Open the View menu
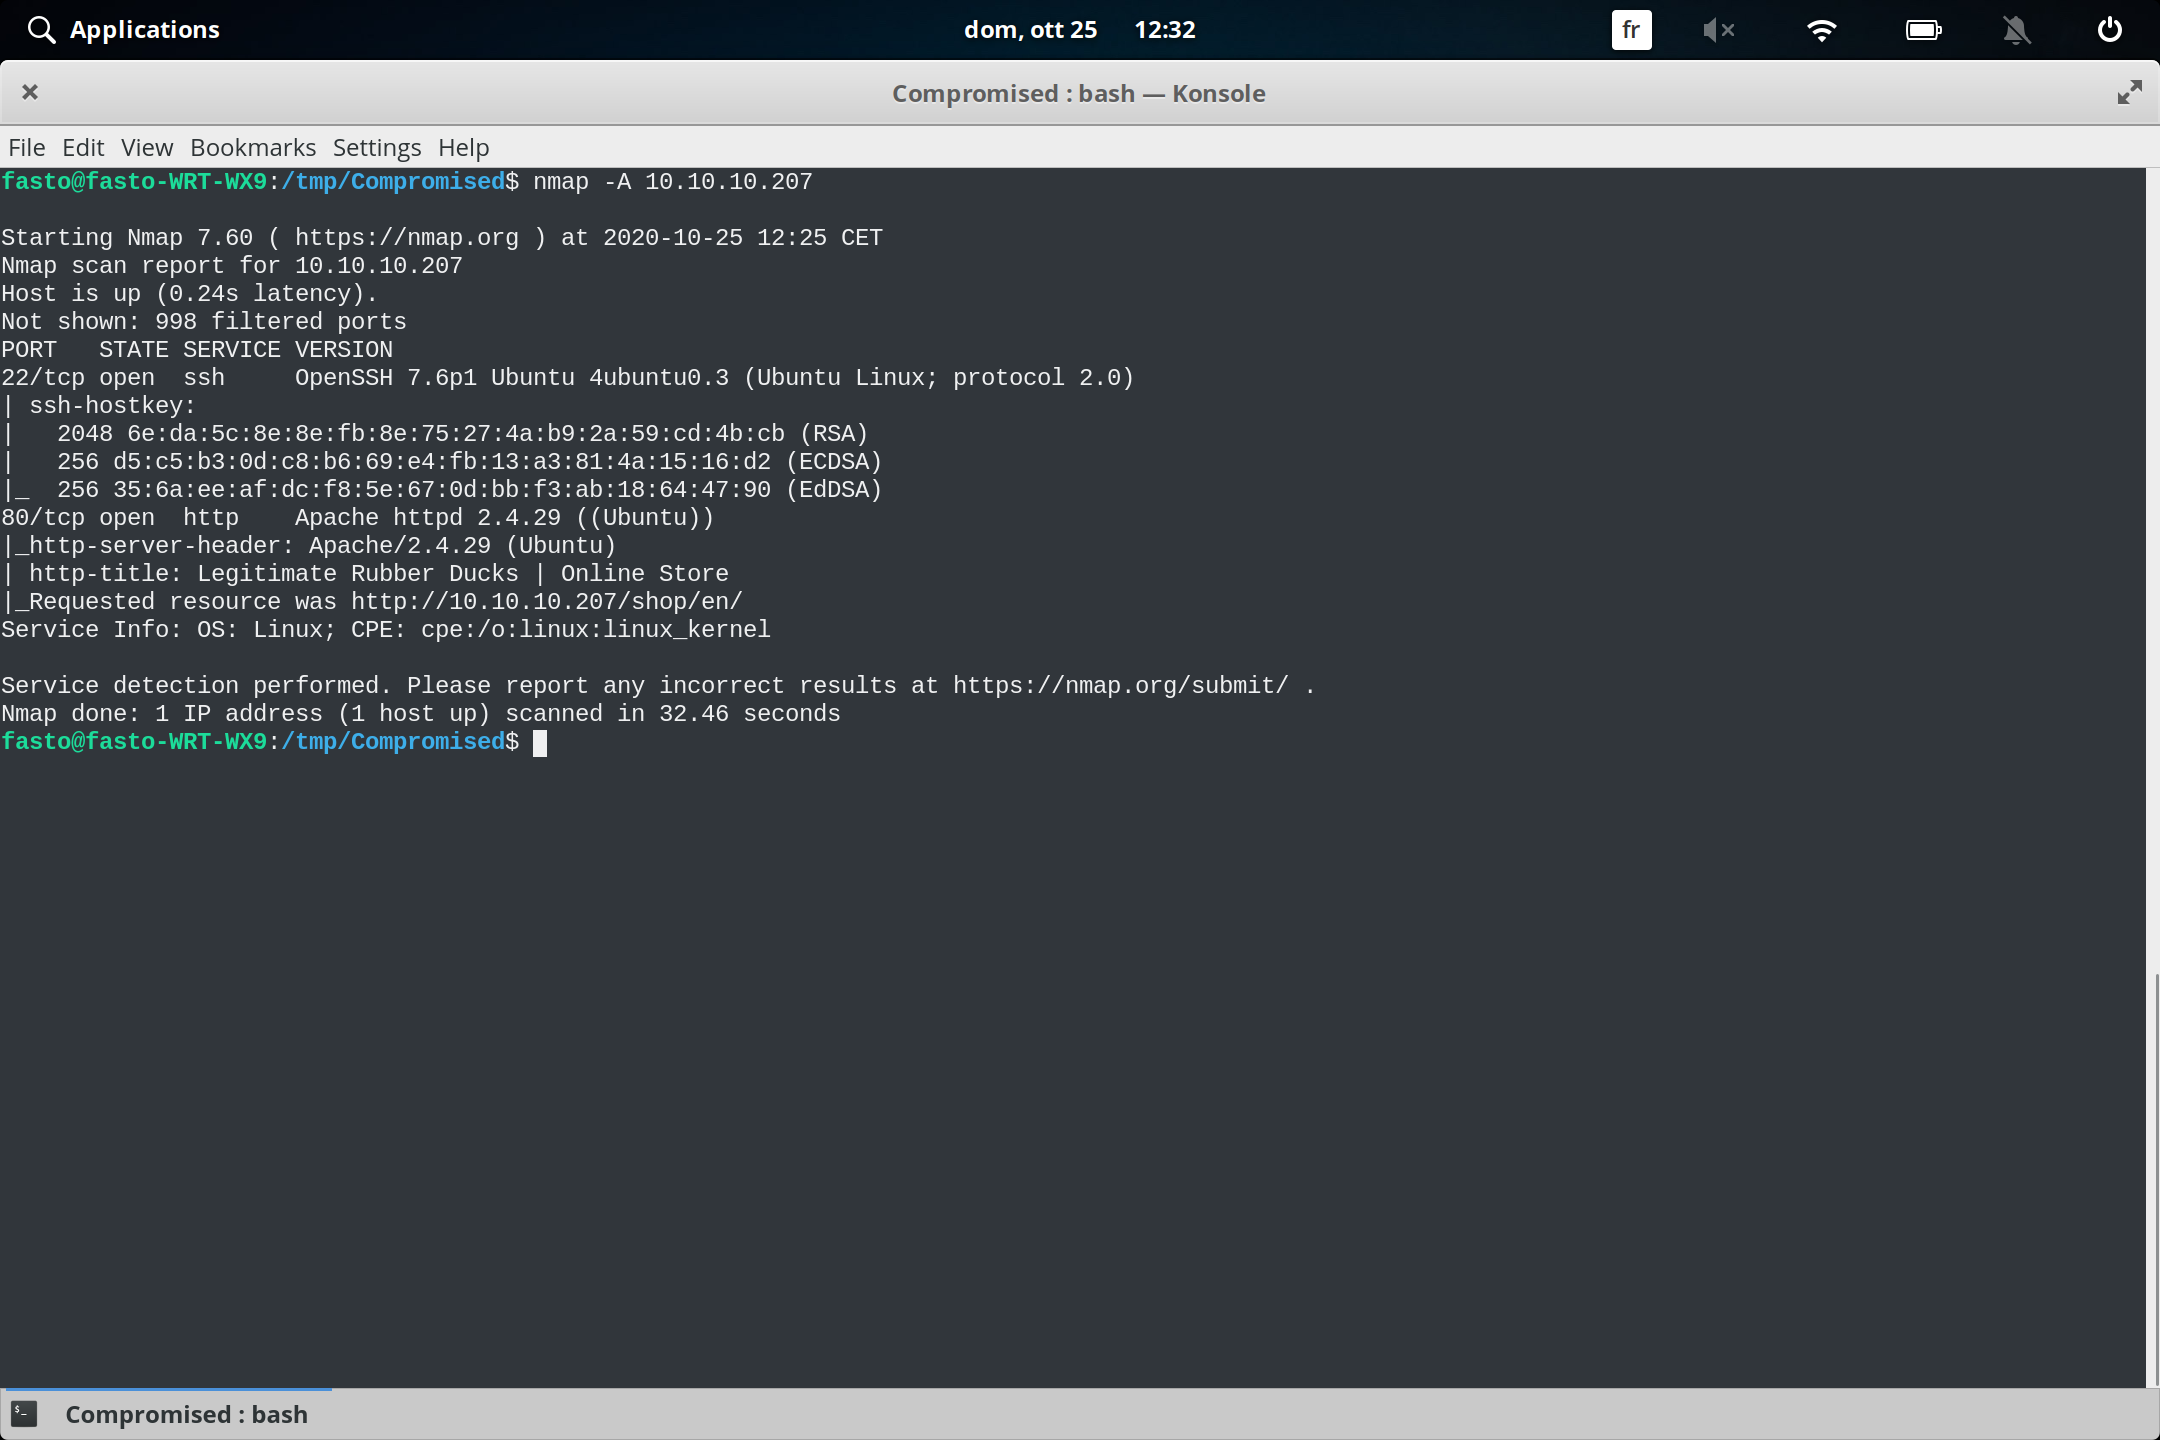The width and height of the screenshot is (2160, 1440). point(146,147)
